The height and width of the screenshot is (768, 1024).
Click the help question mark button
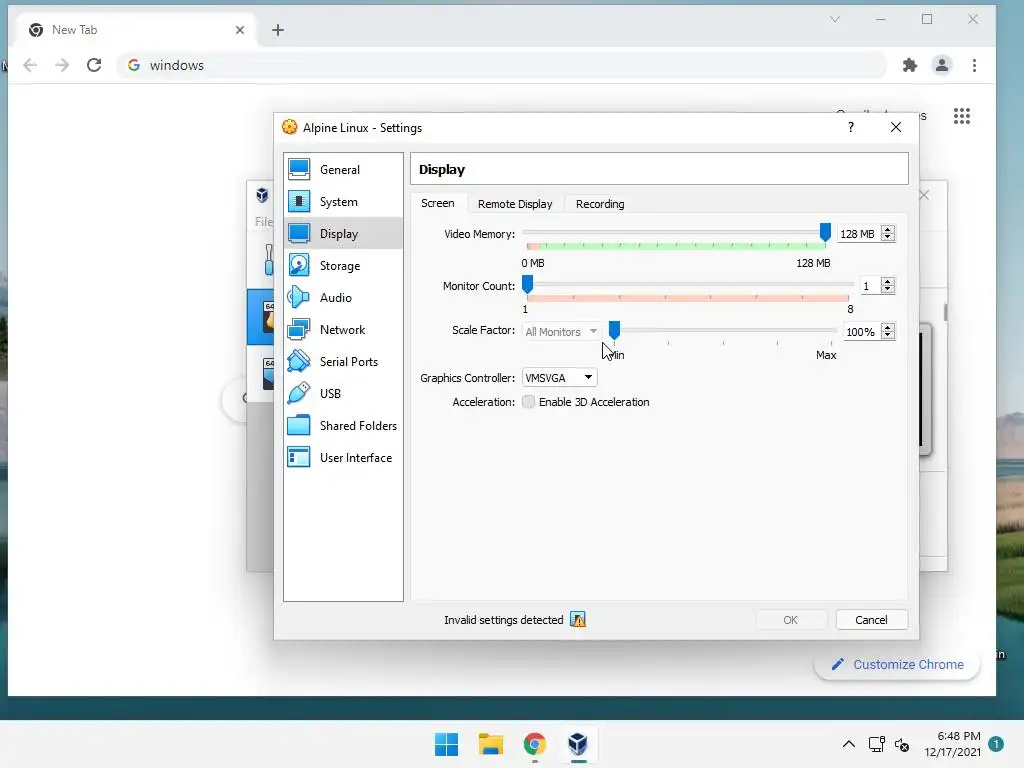pos(850,127)
